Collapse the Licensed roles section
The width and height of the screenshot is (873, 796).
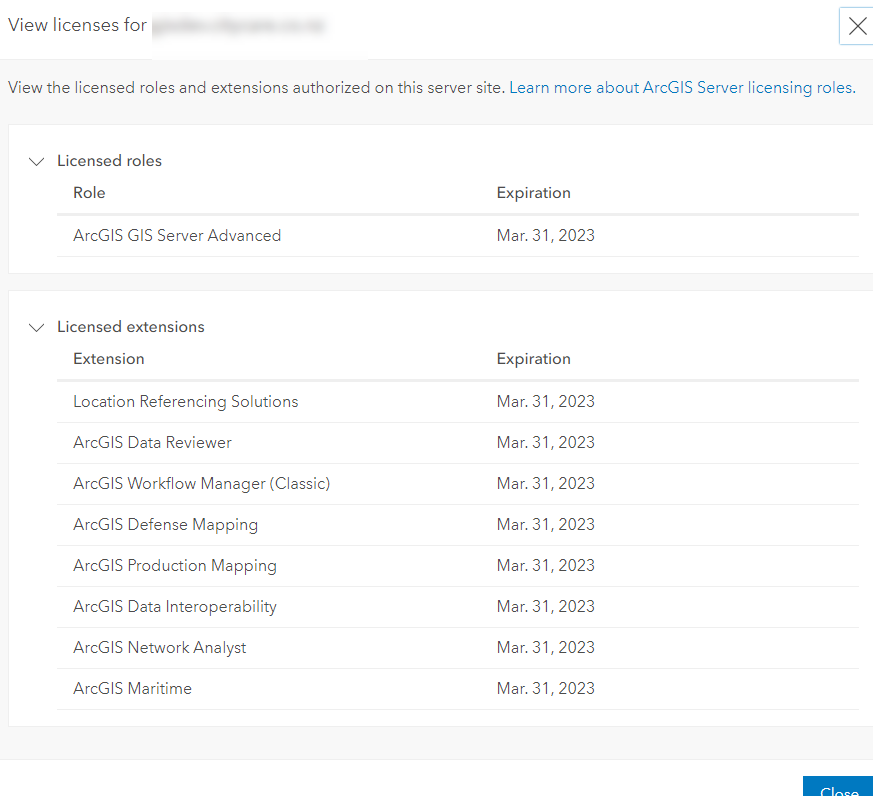37,161
